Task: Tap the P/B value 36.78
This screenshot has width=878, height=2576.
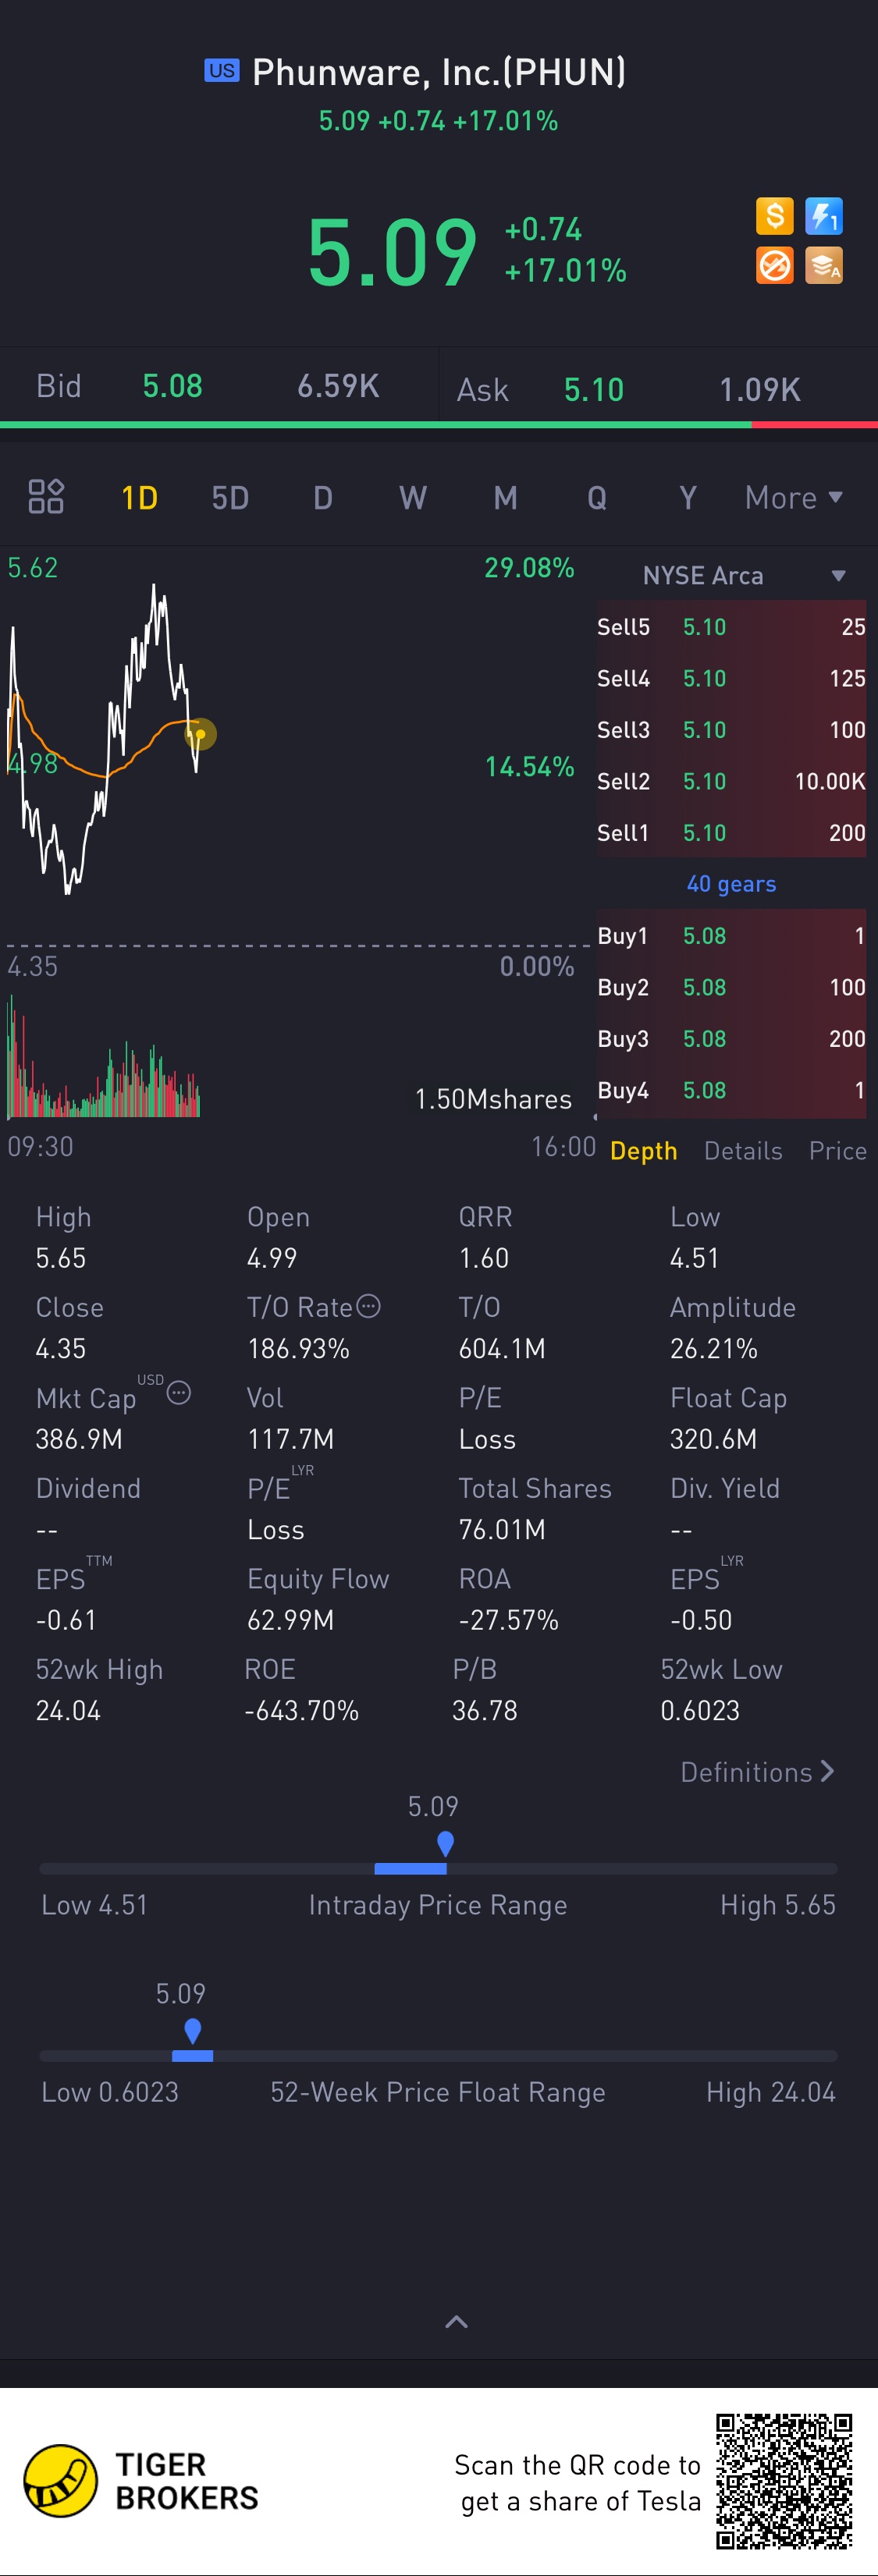Action: (x=485, y=1711)
